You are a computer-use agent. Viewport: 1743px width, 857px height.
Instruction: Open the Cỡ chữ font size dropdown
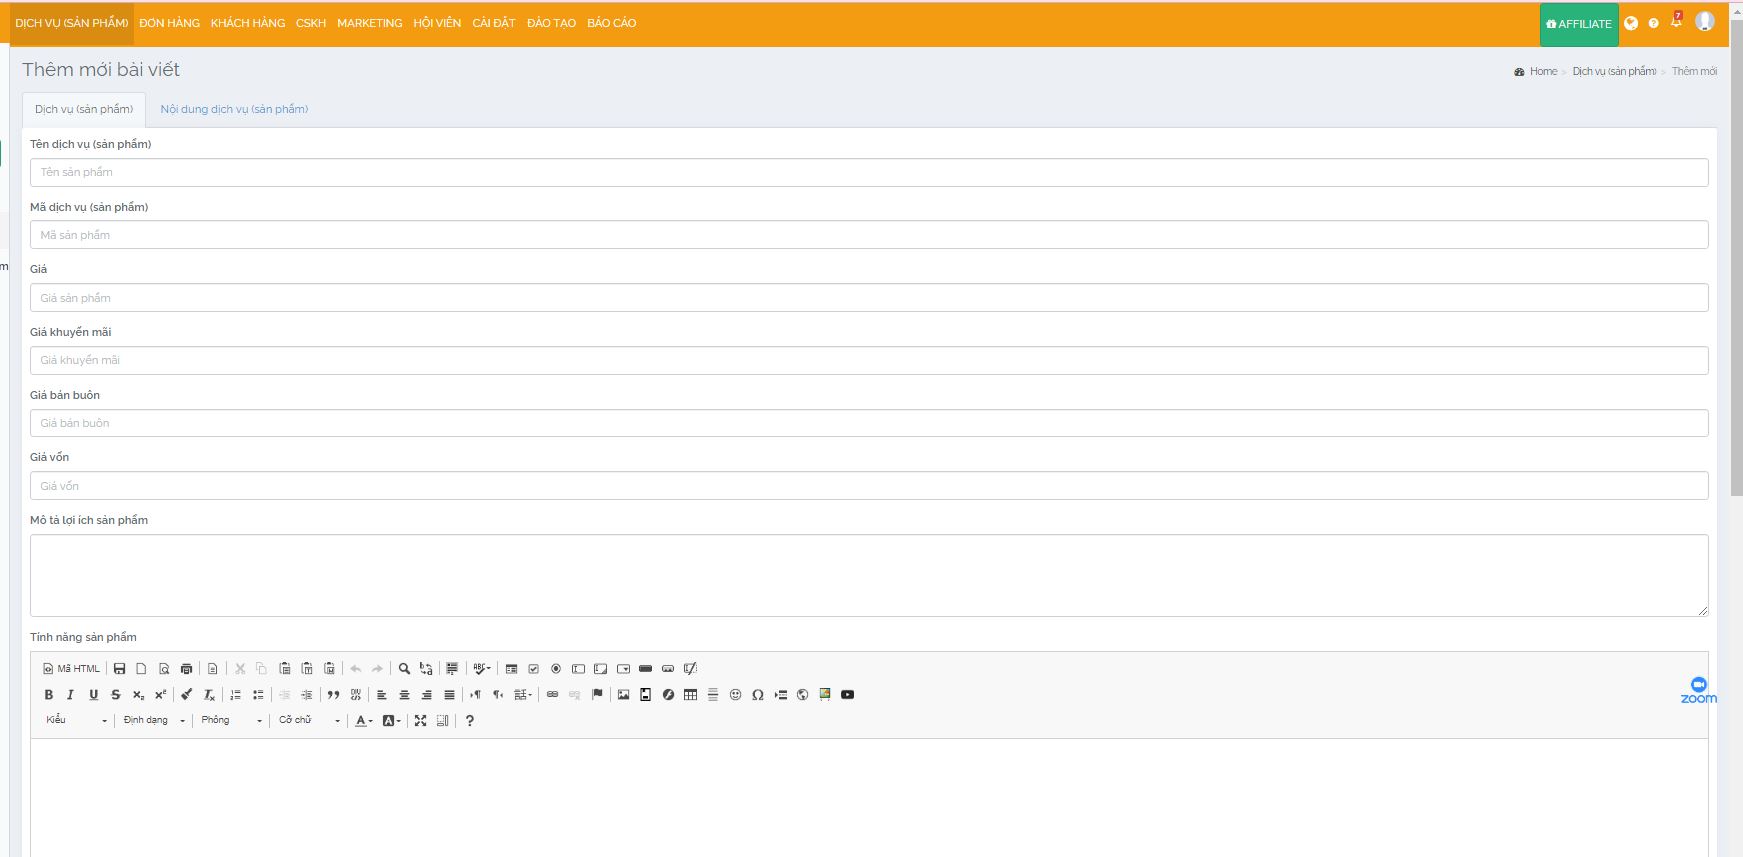pos(309,721)
